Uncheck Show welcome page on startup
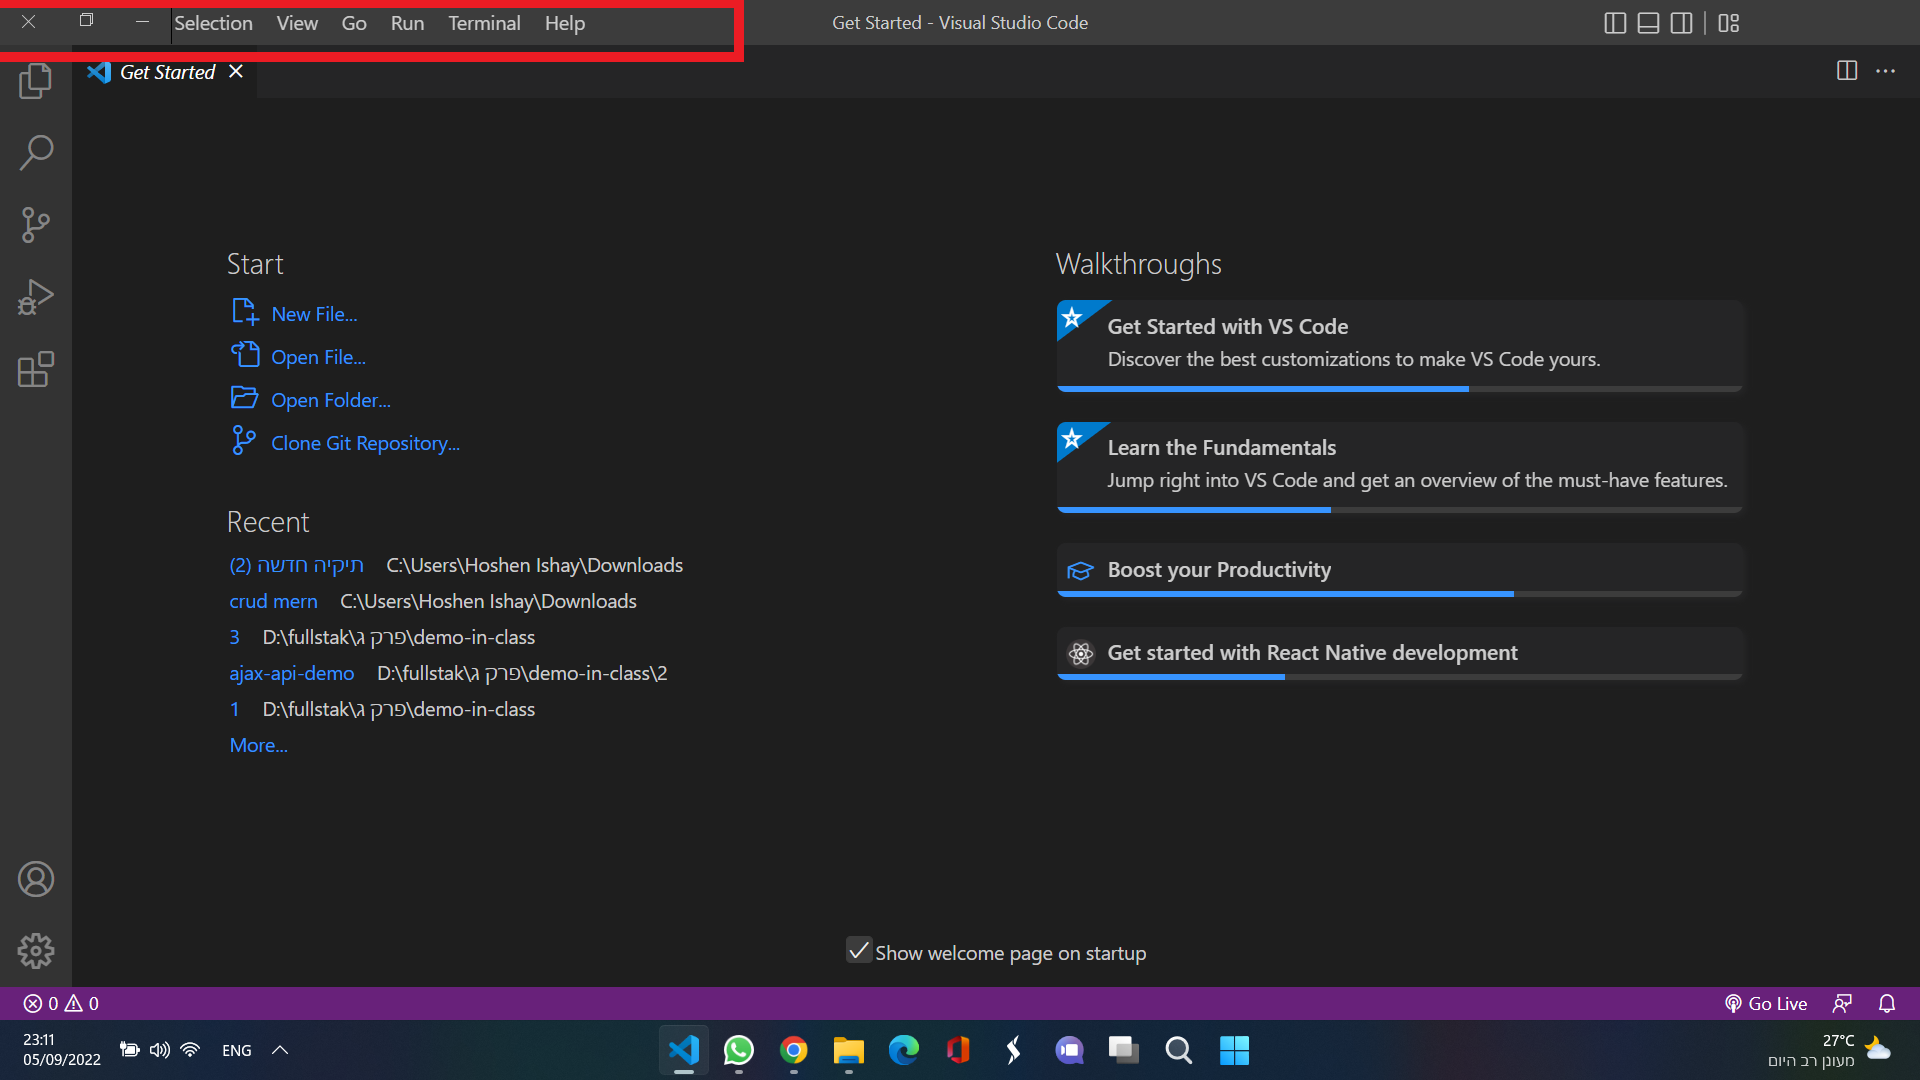This screenshot has height=1080, width=1920. [x=859, y=951]
